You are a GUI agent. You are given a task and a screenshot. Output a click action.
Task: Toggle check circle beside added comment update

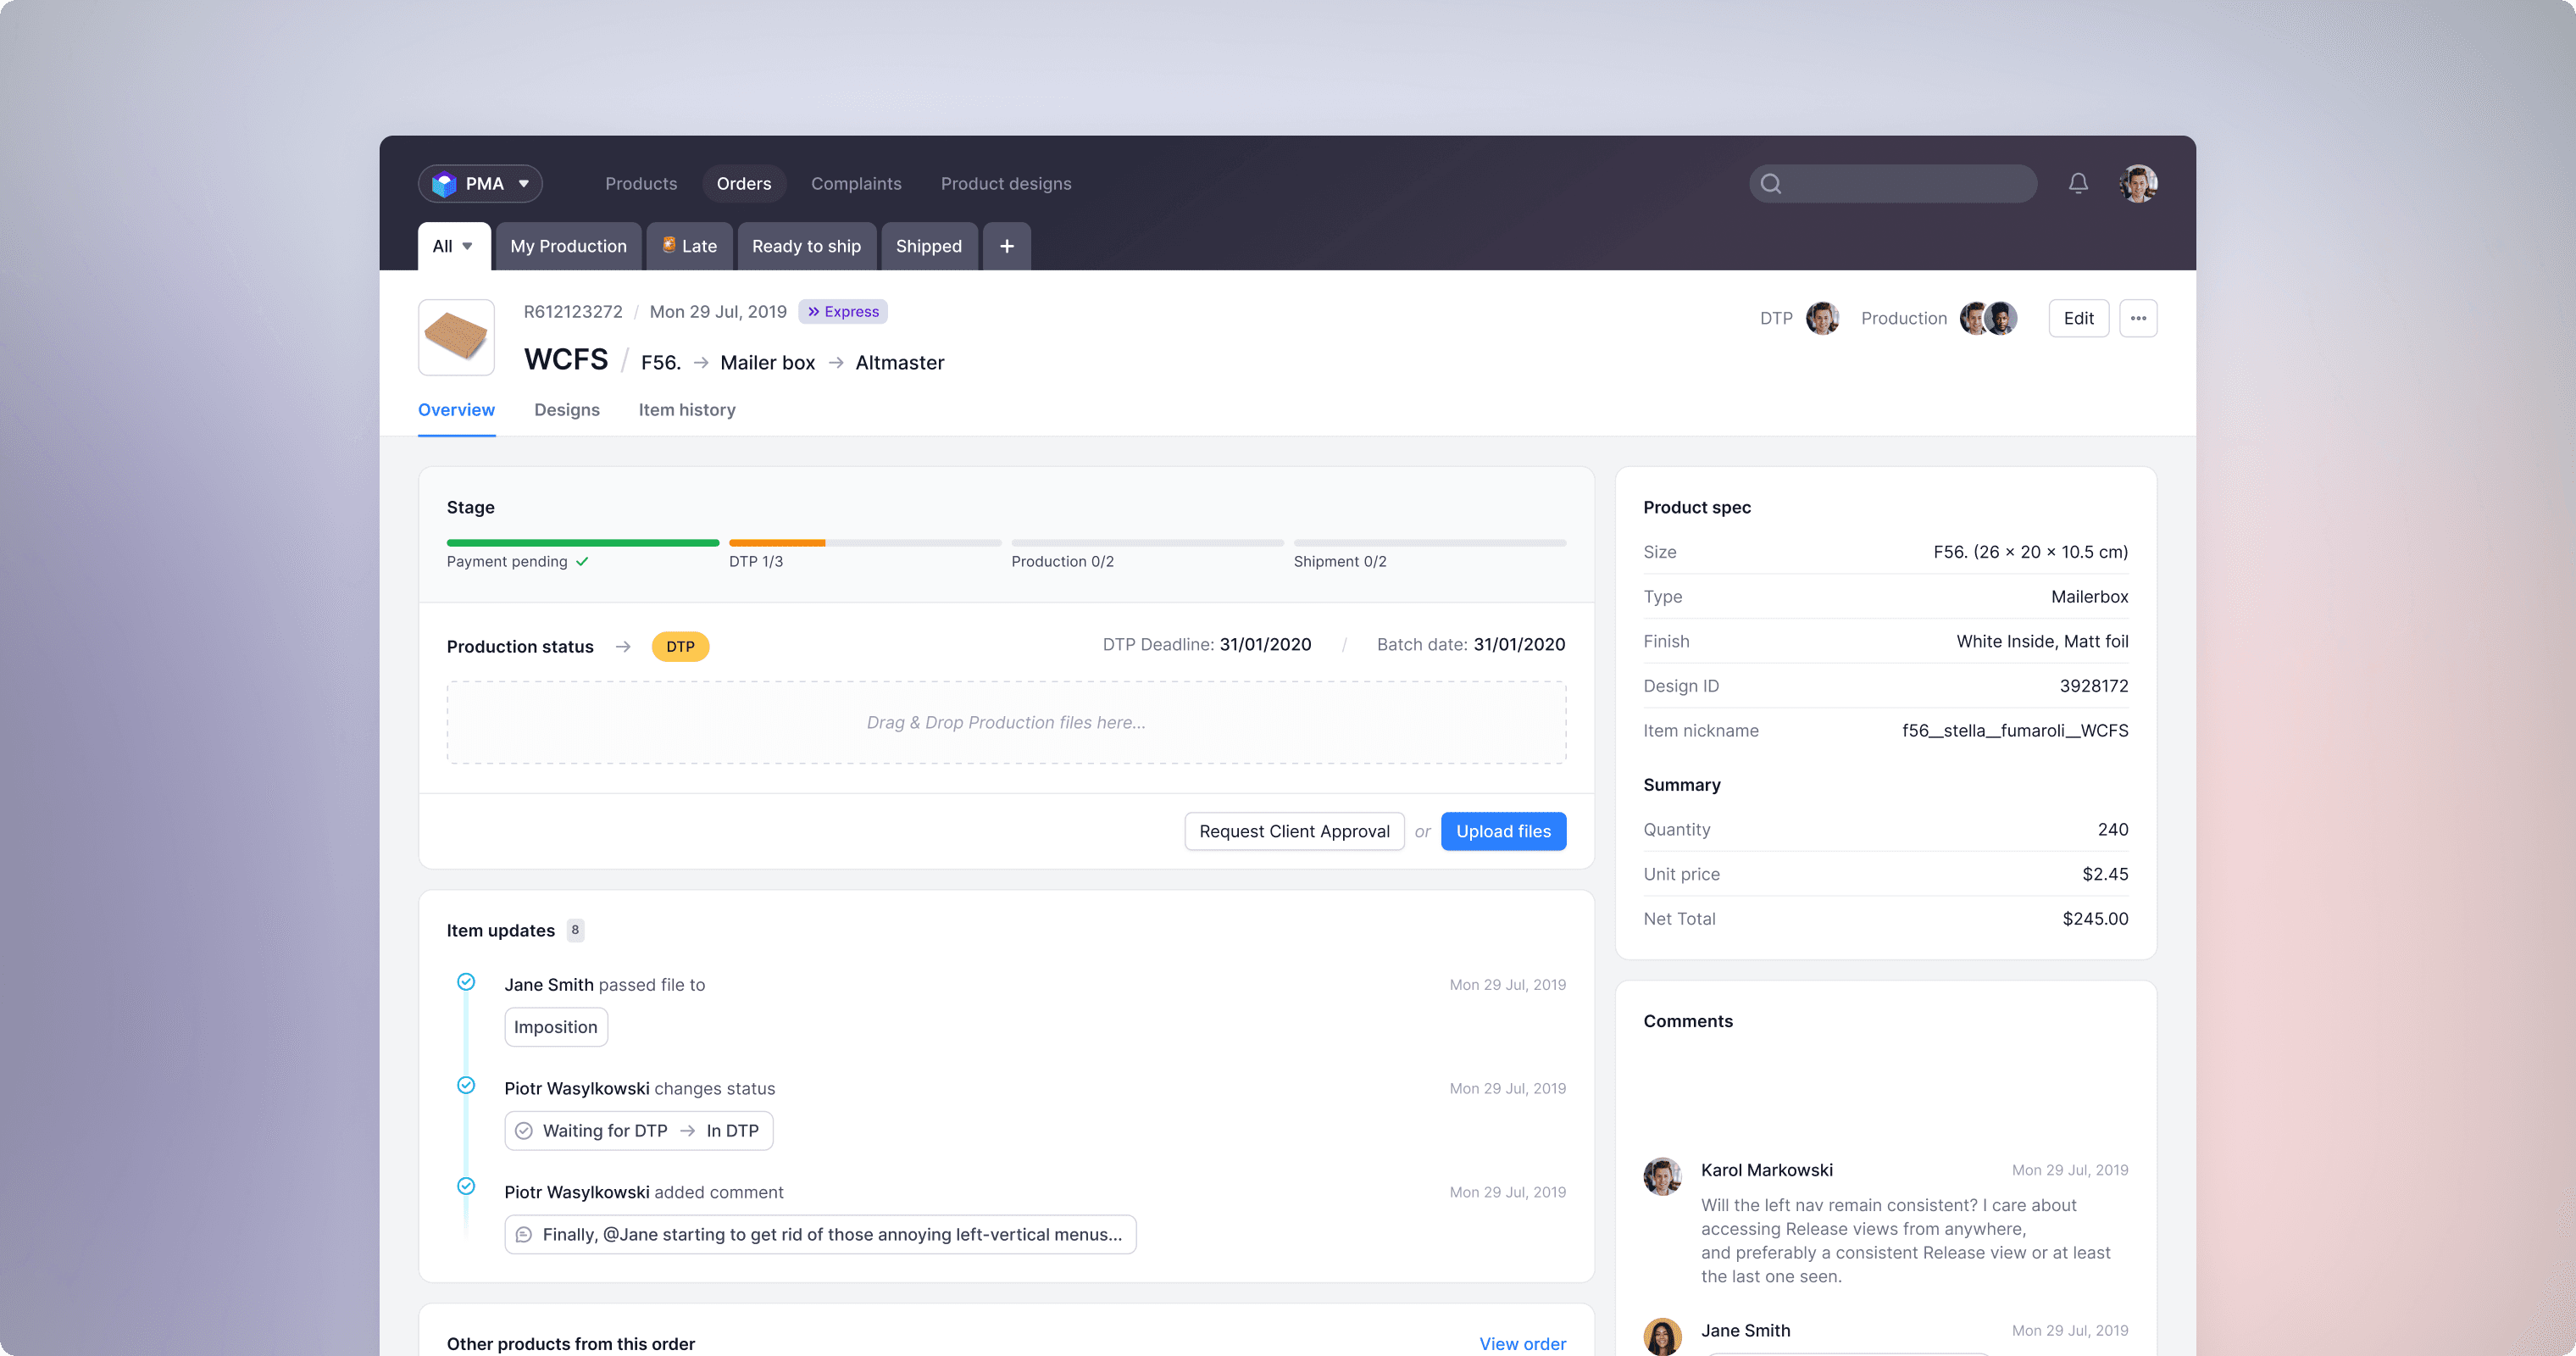[466, 1186]
